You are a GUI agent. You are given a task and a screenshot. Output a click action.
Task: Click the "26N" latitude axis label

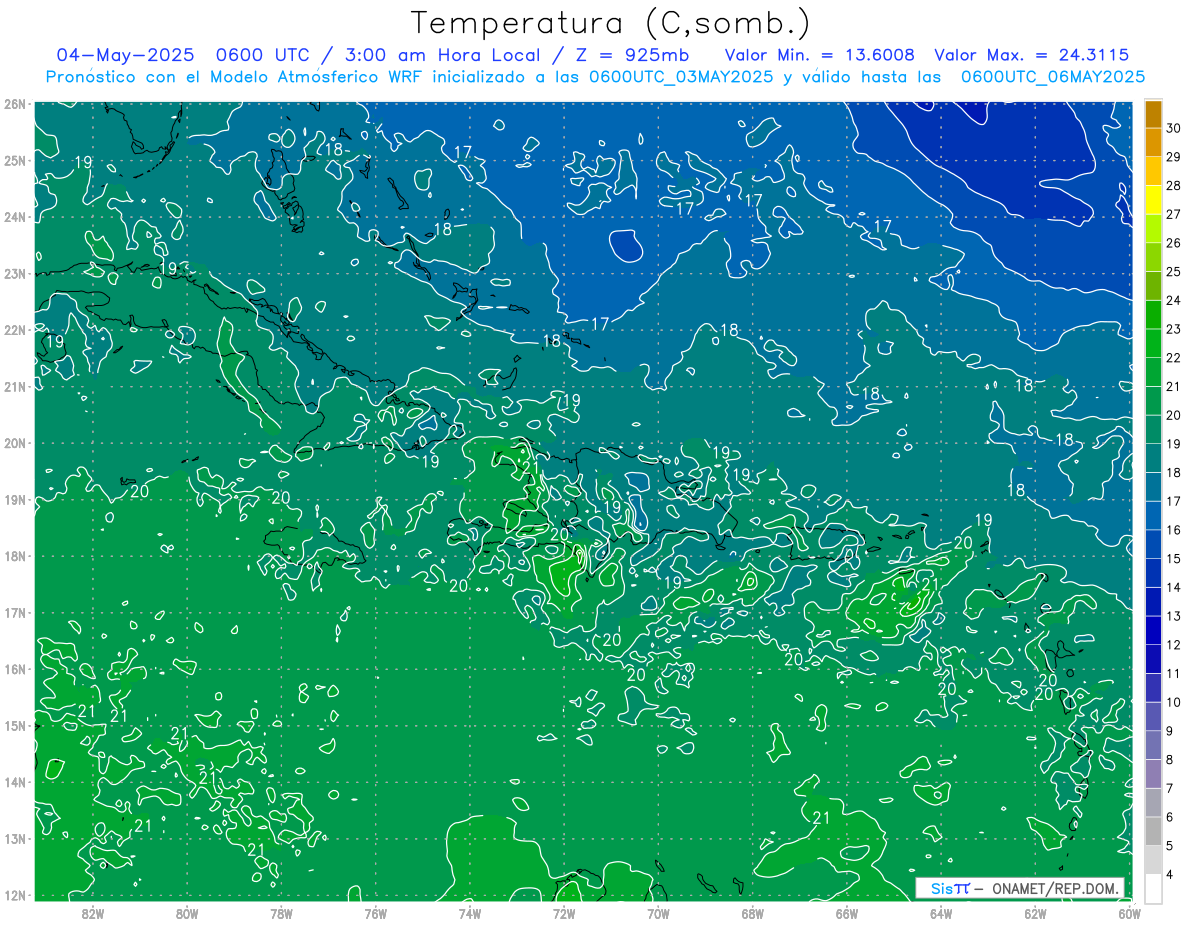(x=14, y=104)
